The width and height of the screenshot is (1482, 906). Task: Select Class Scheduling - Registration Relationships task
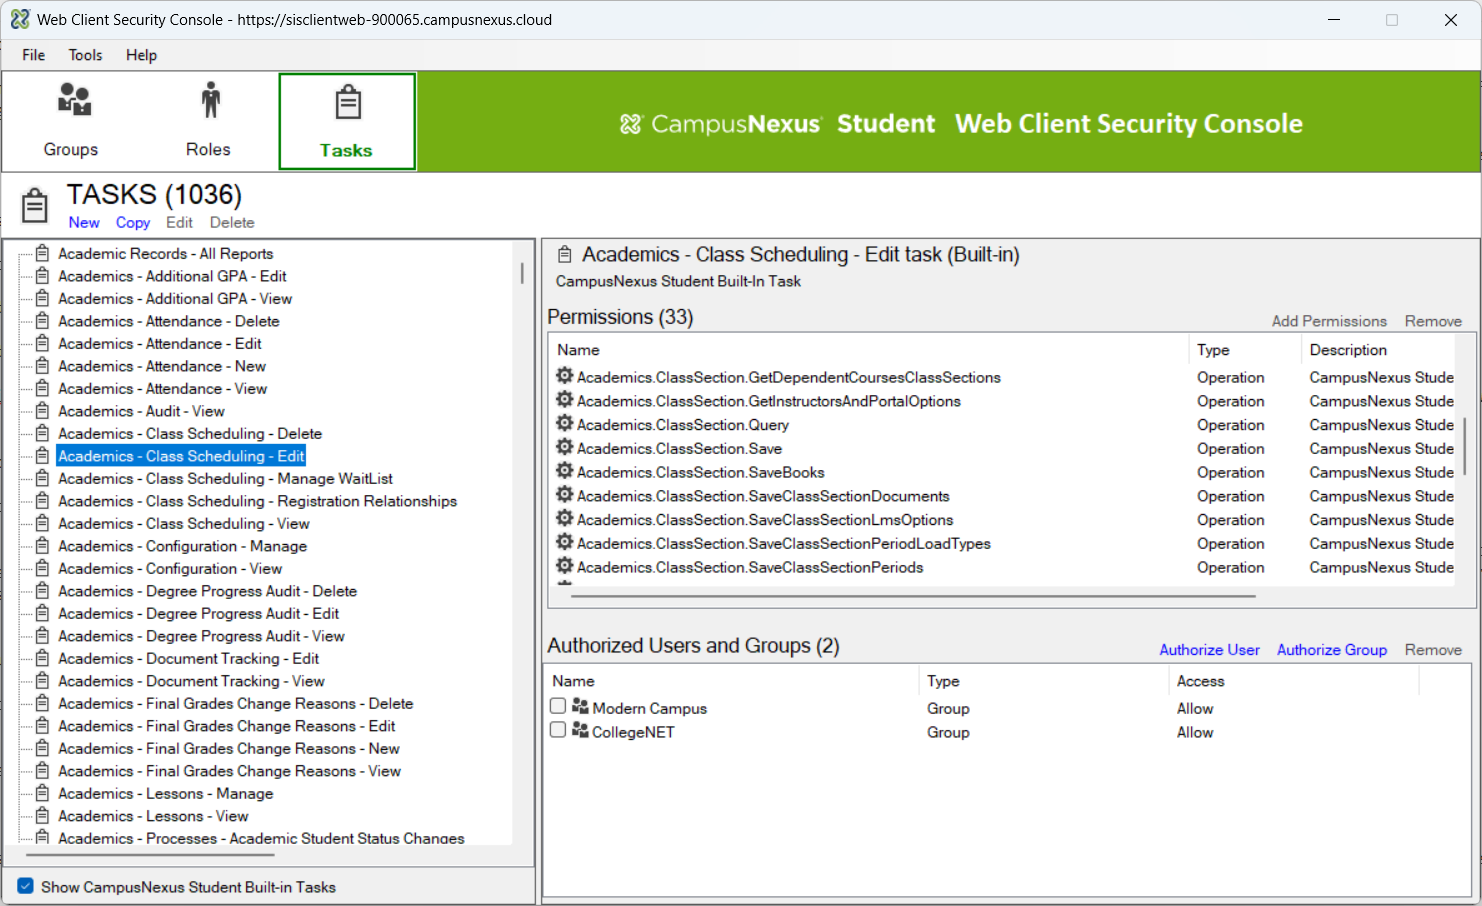coord(257,501)
